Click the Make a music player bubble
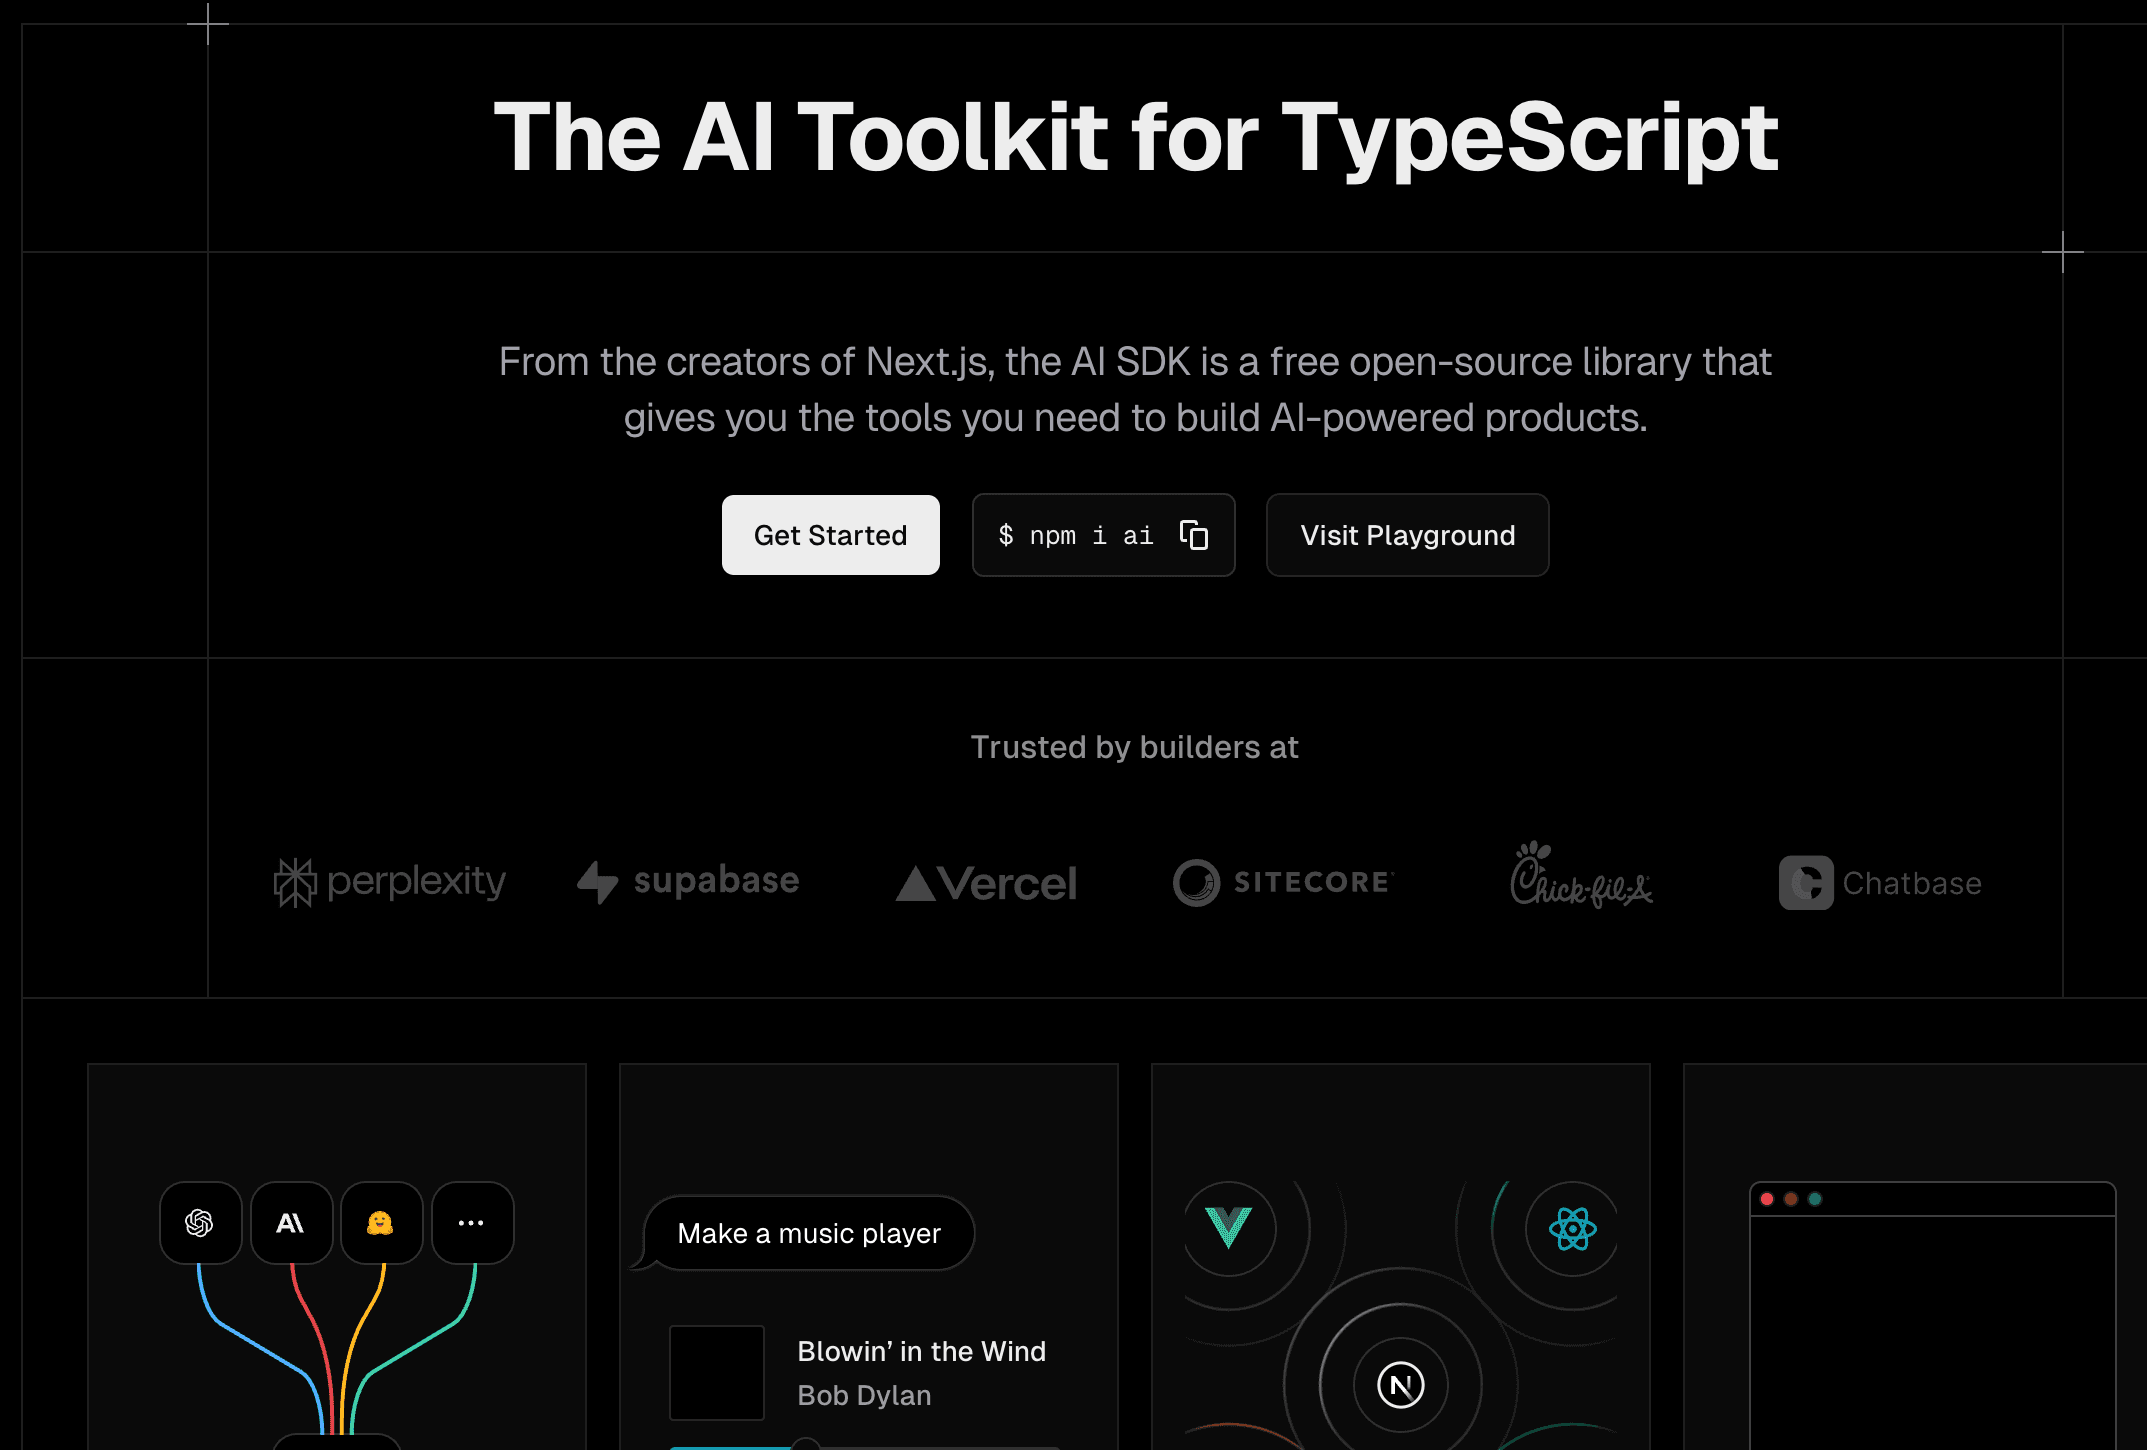 (809, 1233)
